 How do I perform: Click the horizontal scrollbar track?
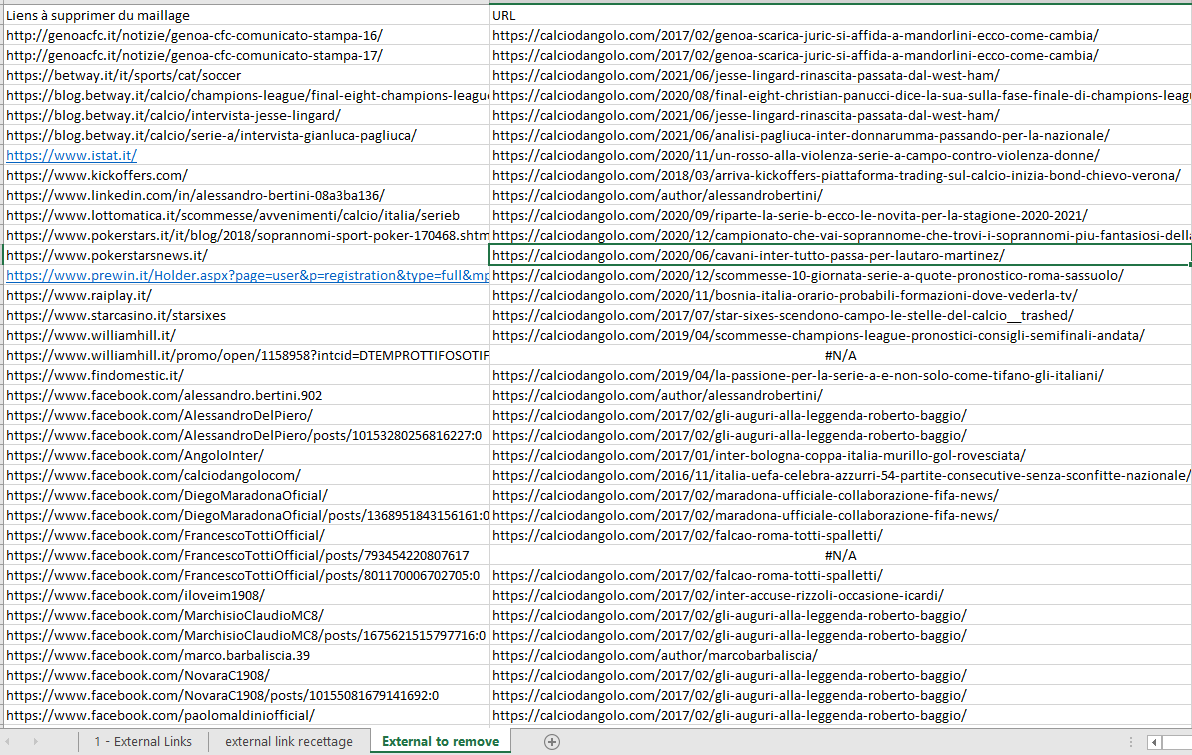pos(1178,742)
